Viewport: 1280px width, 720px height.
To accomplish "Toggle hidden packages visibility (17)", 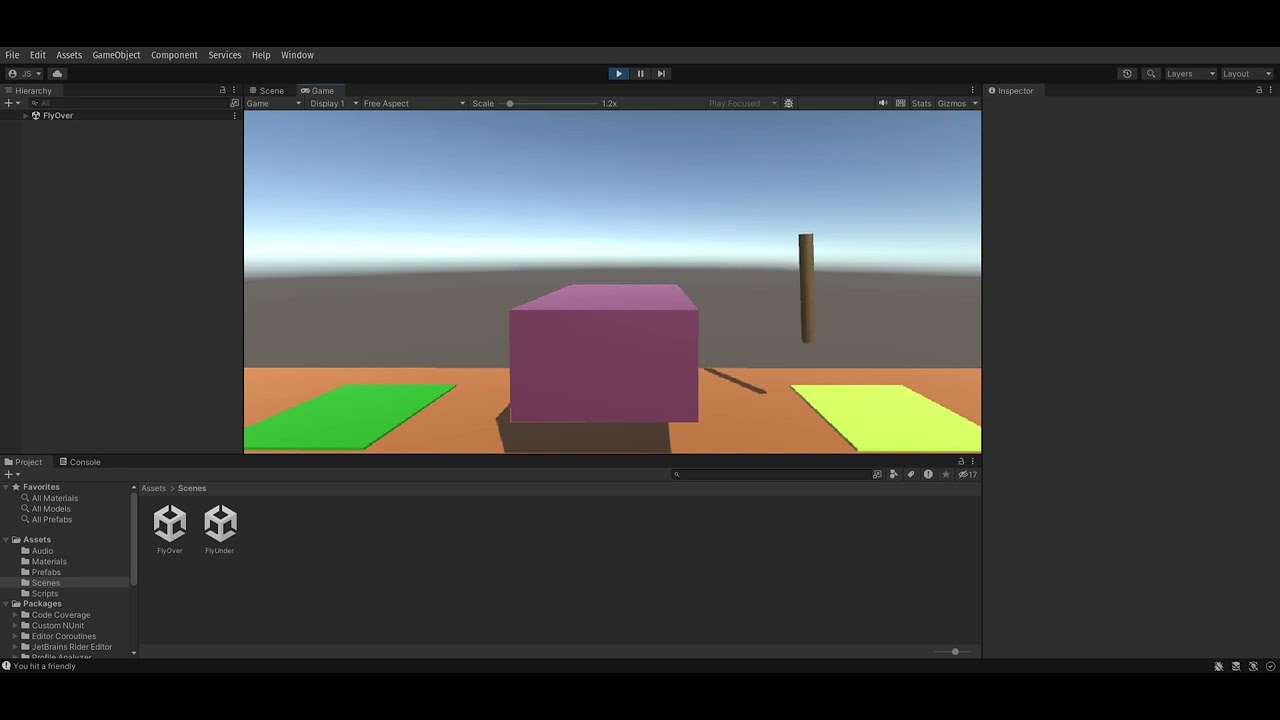I will [967, 474].
